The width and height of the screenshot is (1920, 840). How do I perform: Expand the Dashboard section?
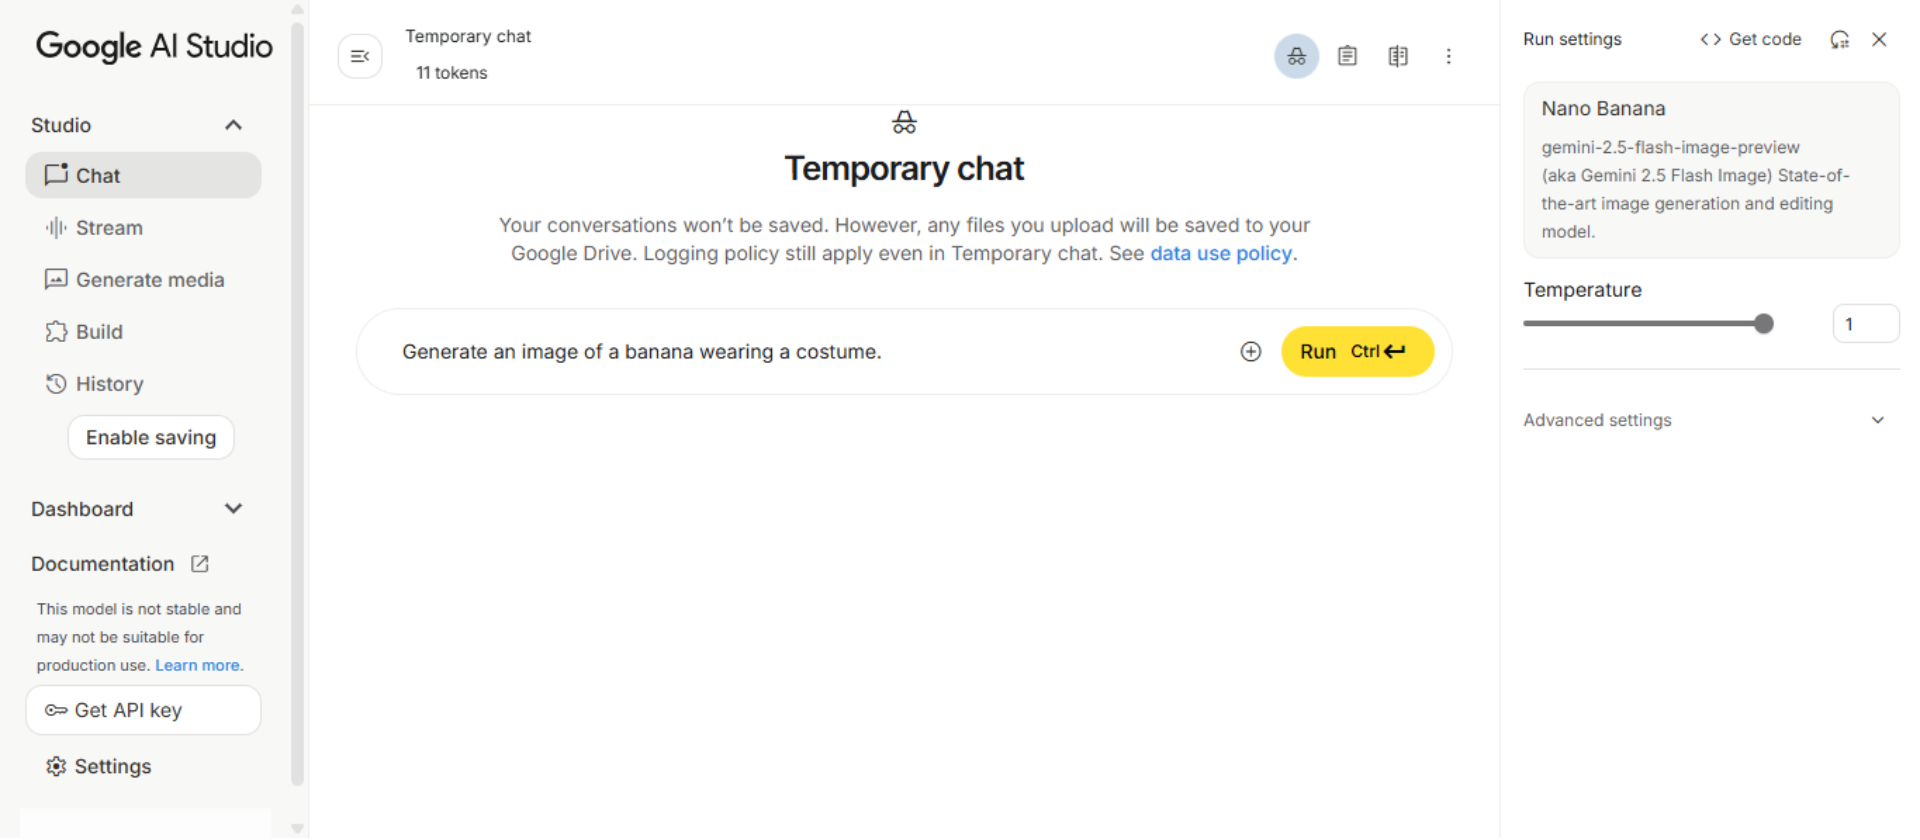(233, 509)
